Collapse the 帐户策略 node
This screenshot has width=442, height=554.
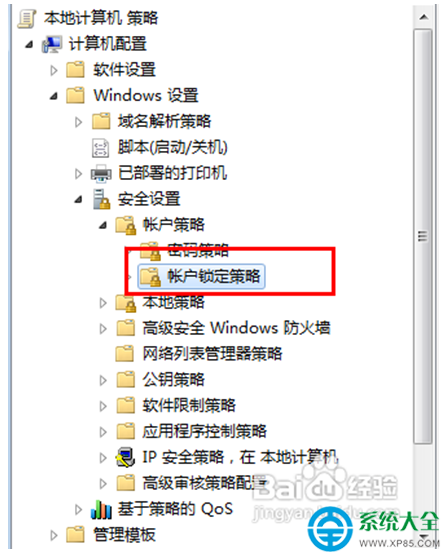point(103,225)
